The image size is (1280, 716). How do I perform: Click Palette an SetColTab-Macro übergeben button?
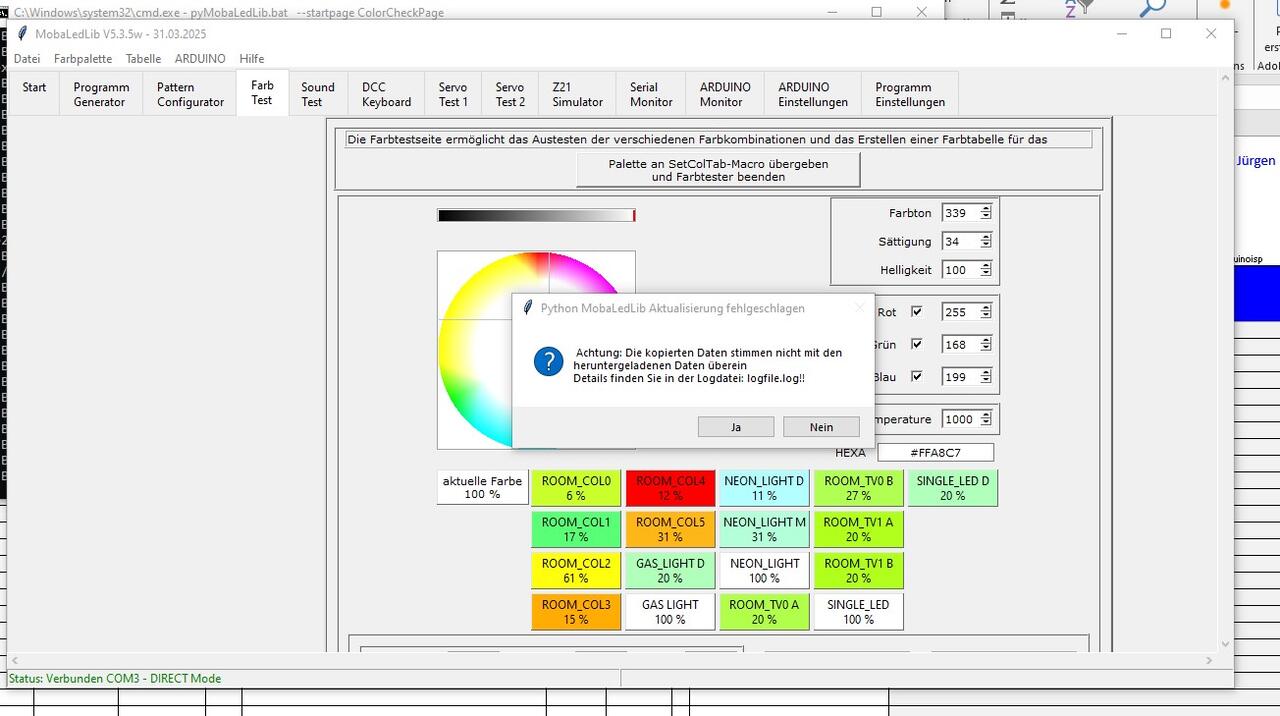click(x=718, y=170)
